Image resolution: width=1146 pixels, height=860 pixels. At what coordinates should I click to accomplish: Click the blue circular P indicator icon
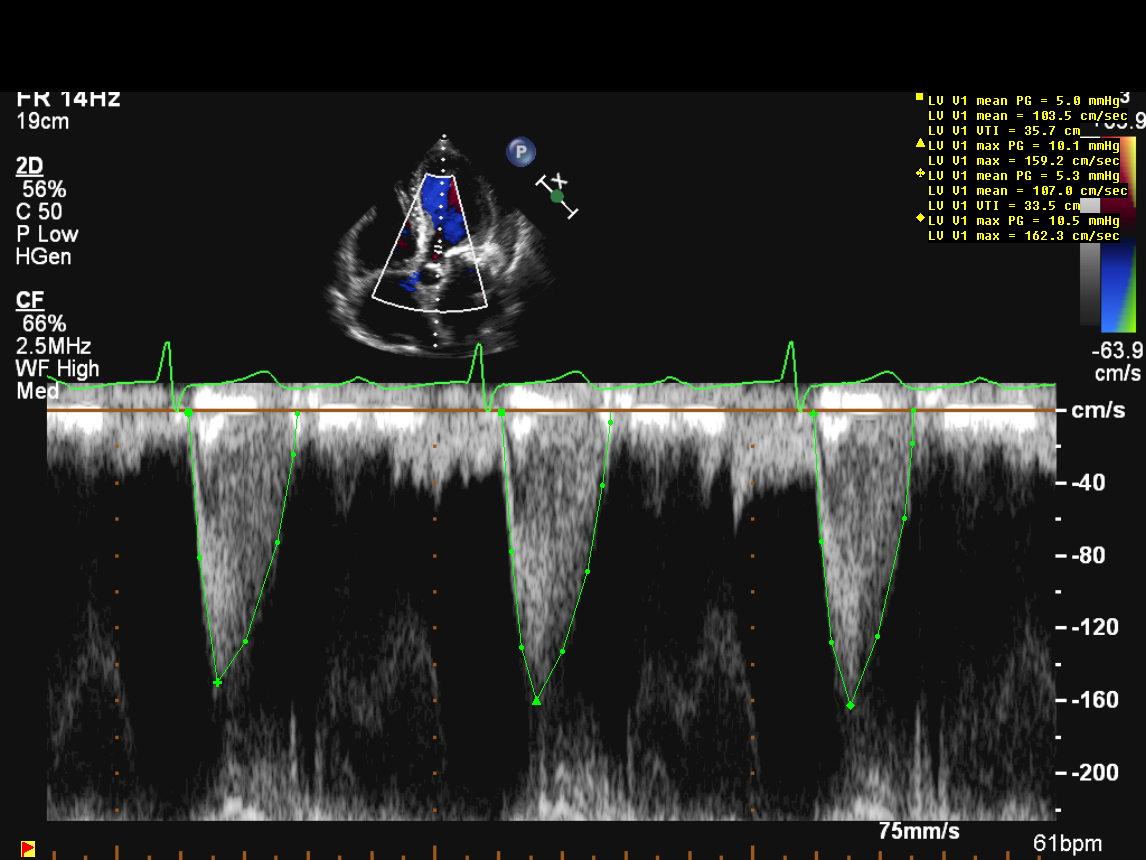pyautogui.click(x=520, y=152)
